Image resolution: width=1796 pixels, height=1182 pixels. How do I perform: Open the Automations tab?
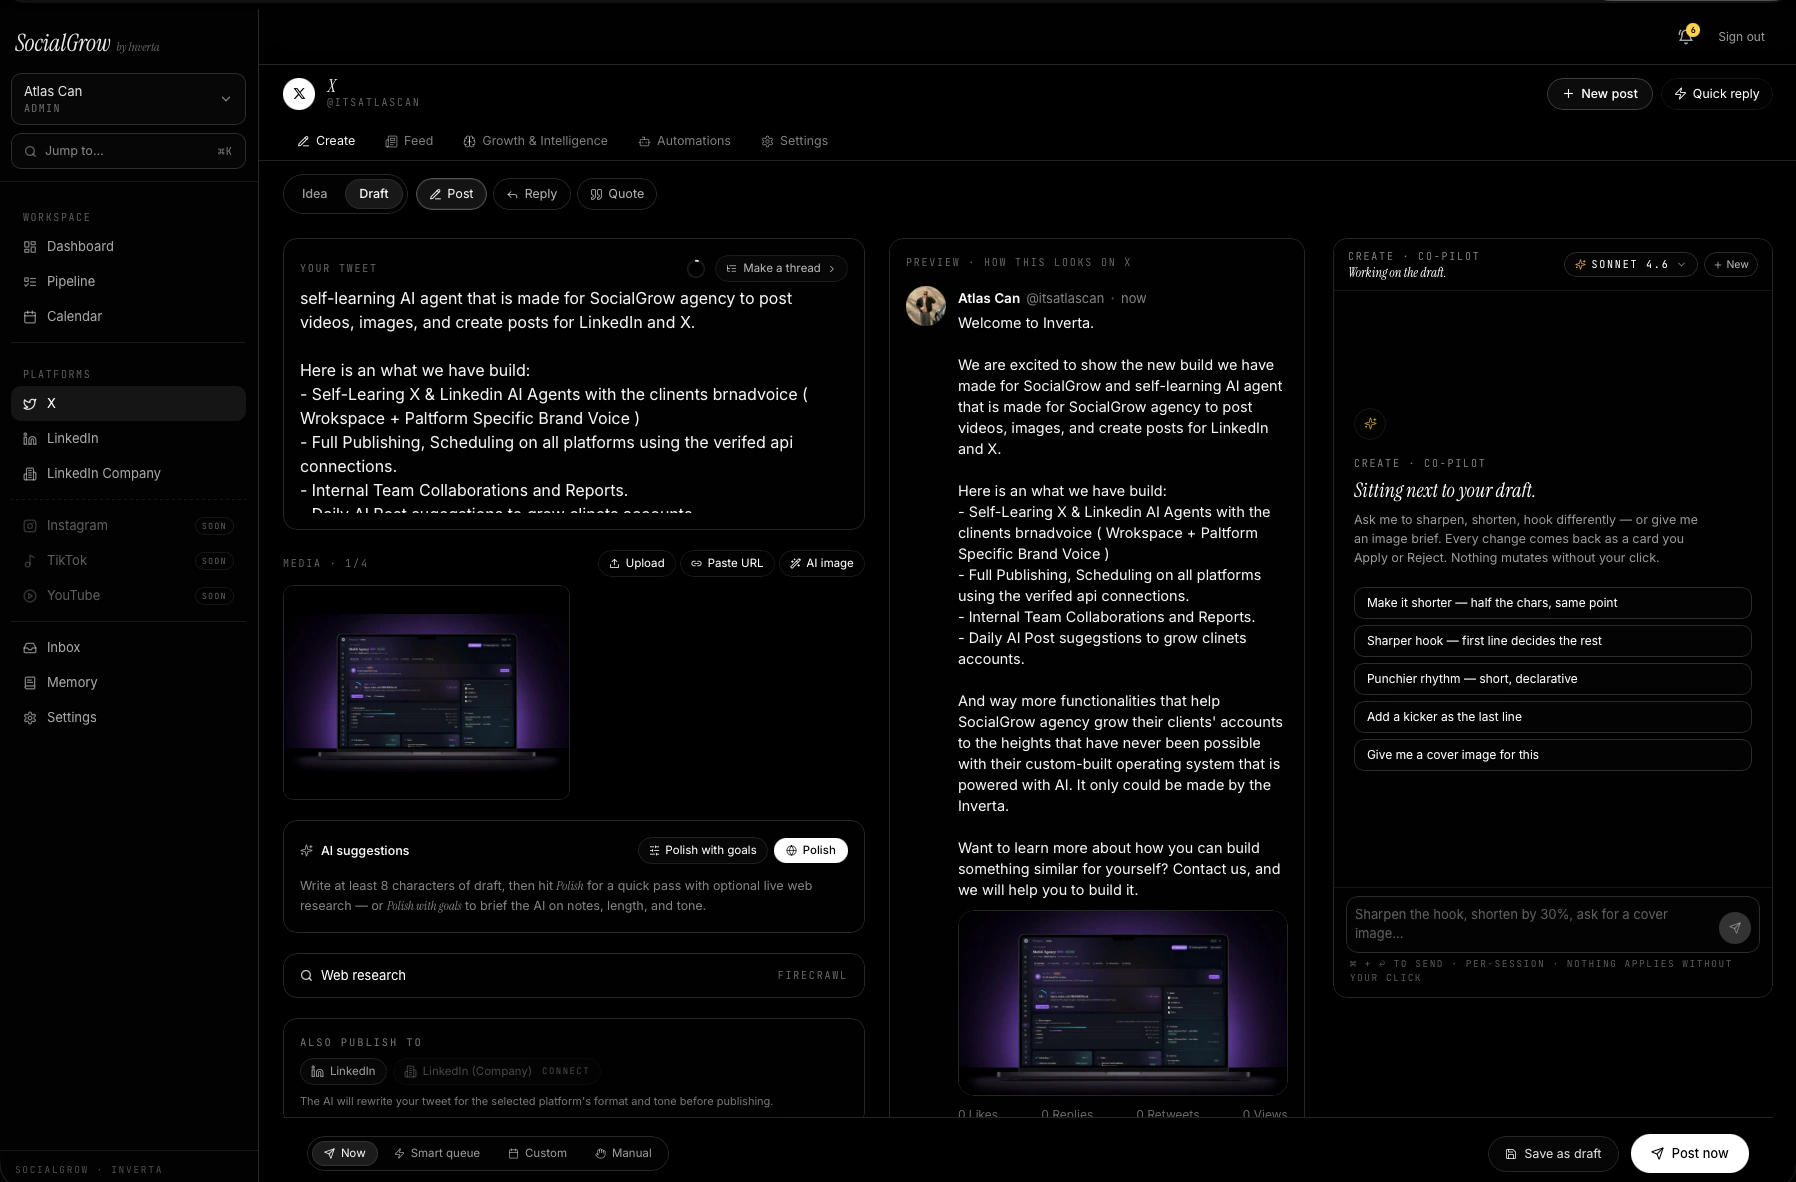[x=685, y=141]
